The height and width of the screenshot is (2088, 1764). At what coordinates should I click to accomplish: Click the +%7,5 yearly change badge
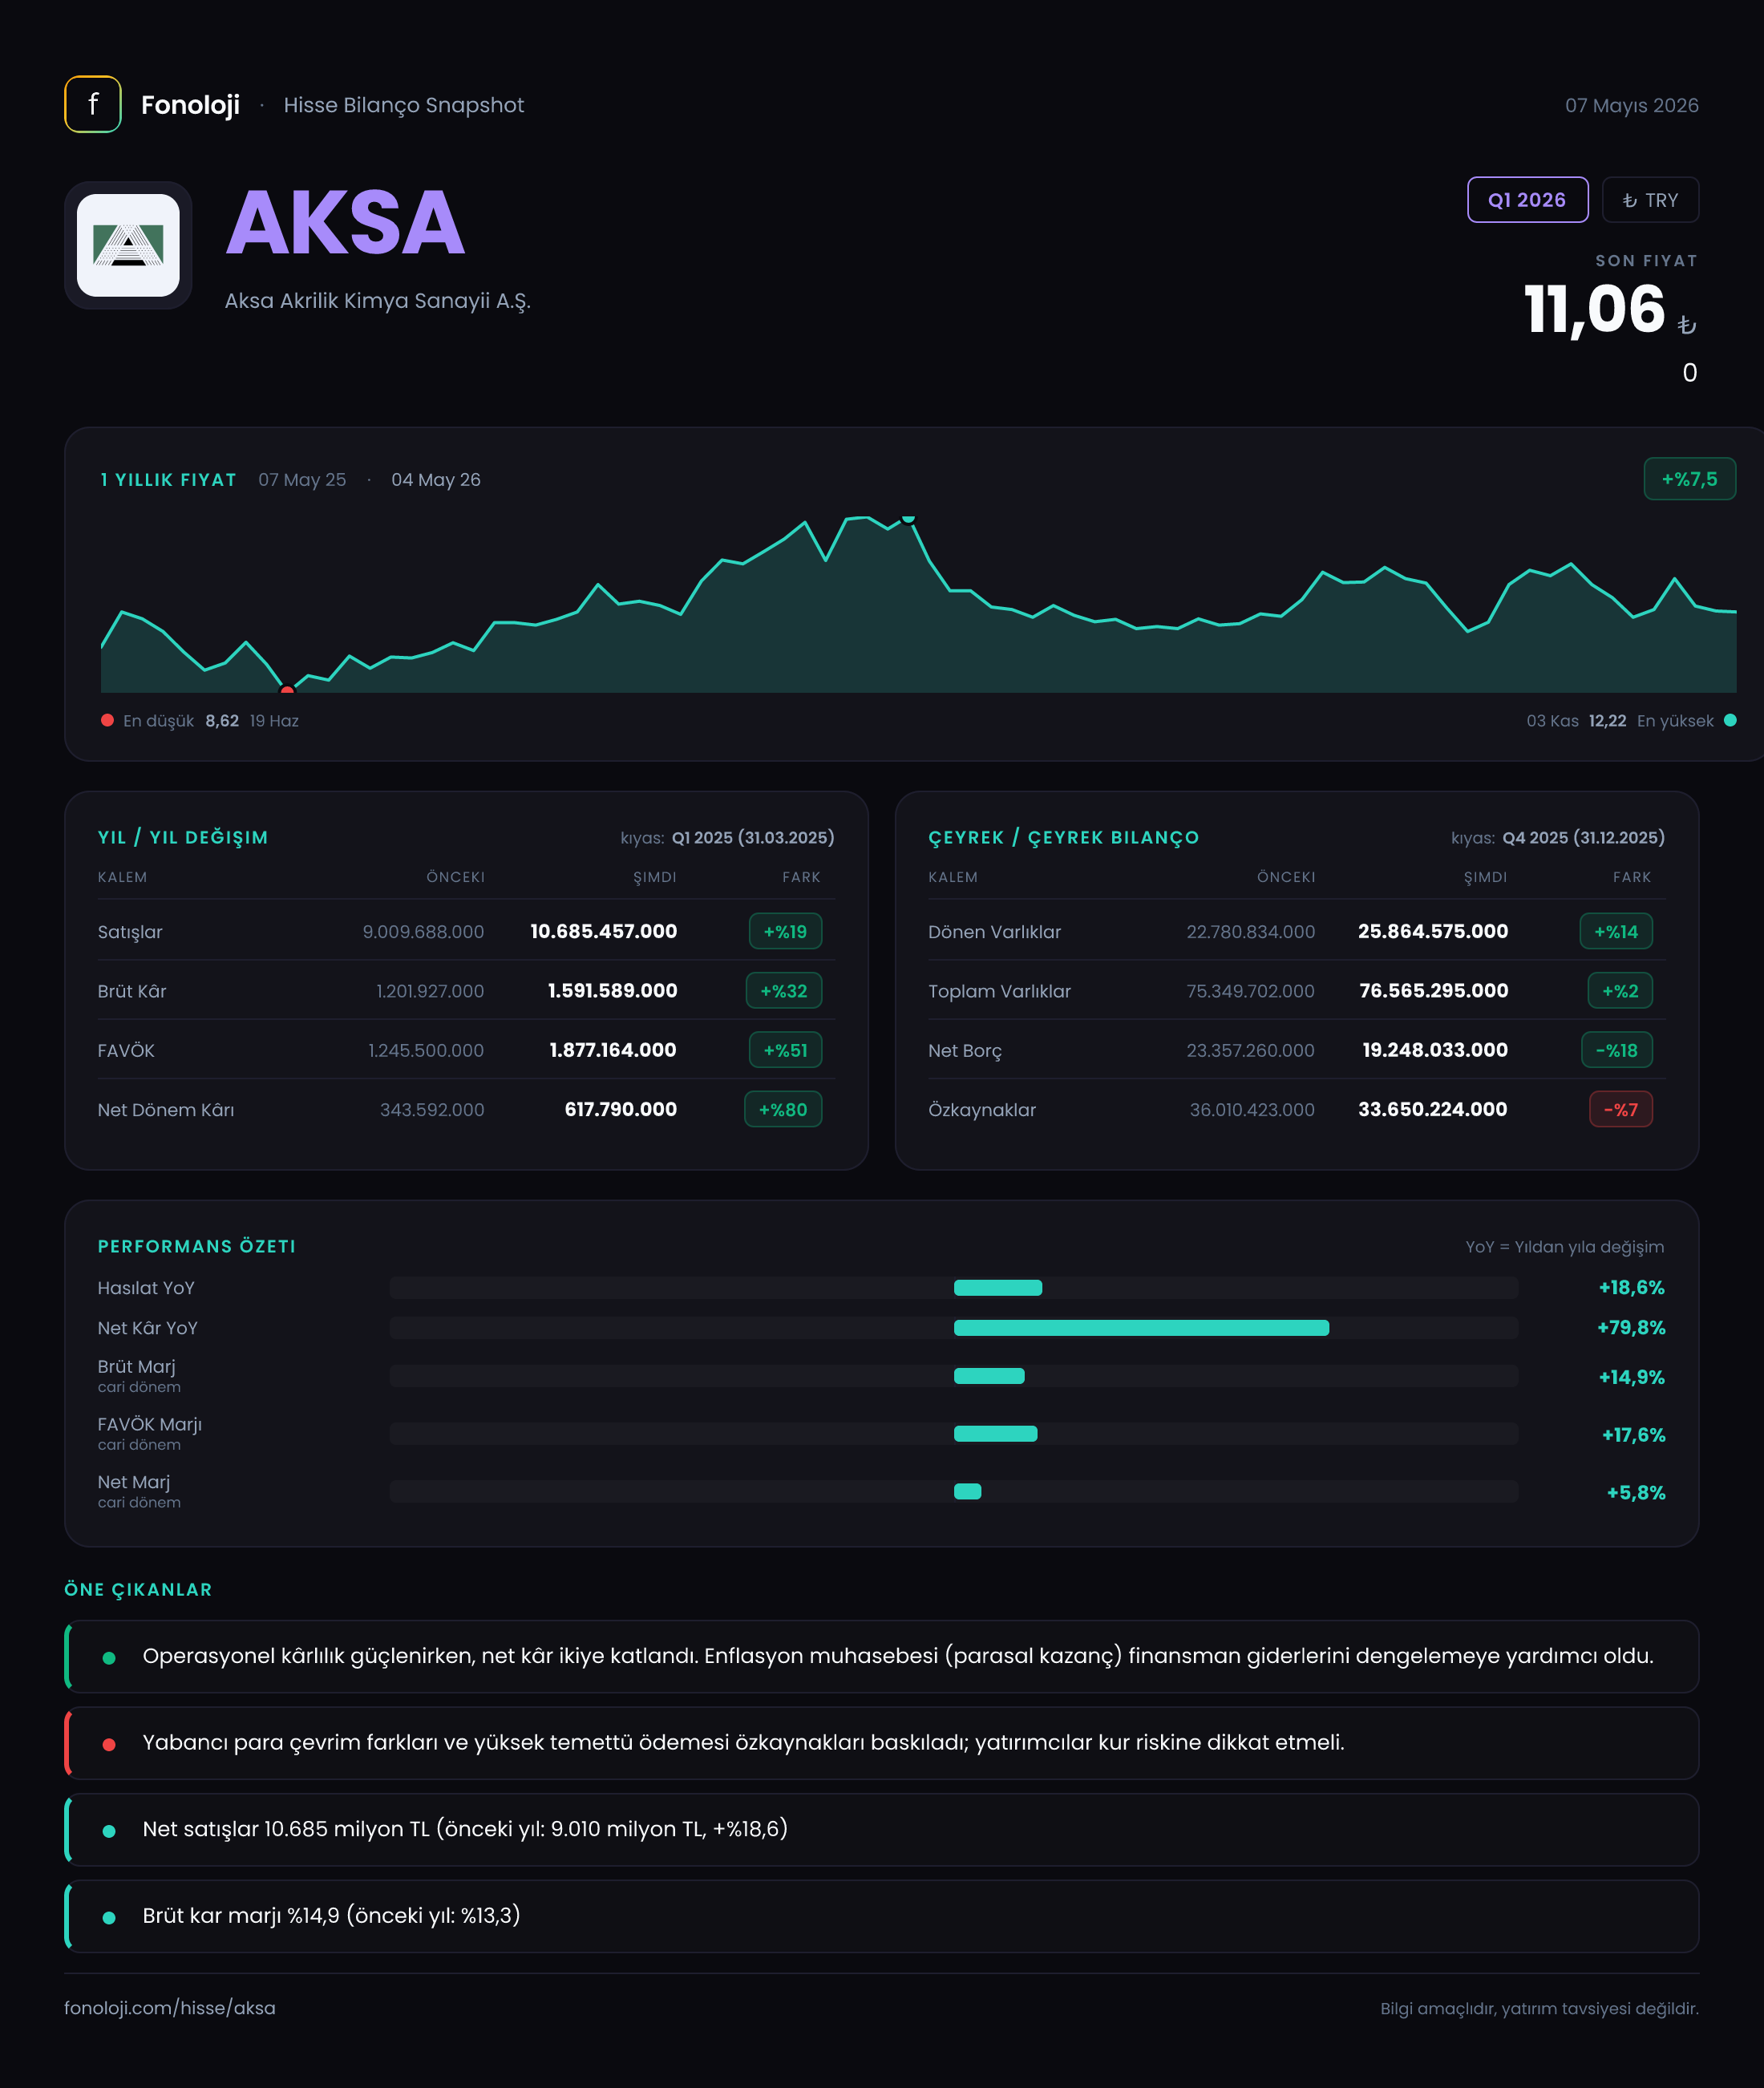1689,479
